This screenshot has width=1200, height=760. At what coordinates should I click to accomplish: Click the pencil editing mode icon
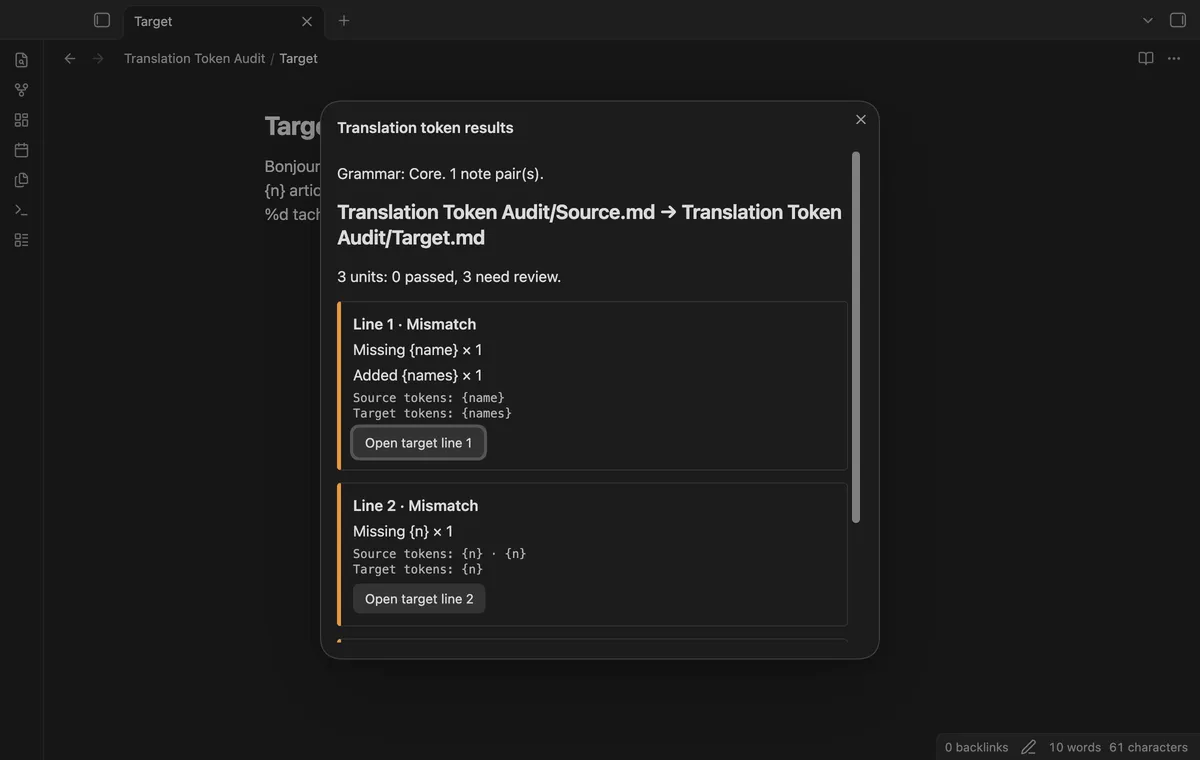click(1028, 747)
